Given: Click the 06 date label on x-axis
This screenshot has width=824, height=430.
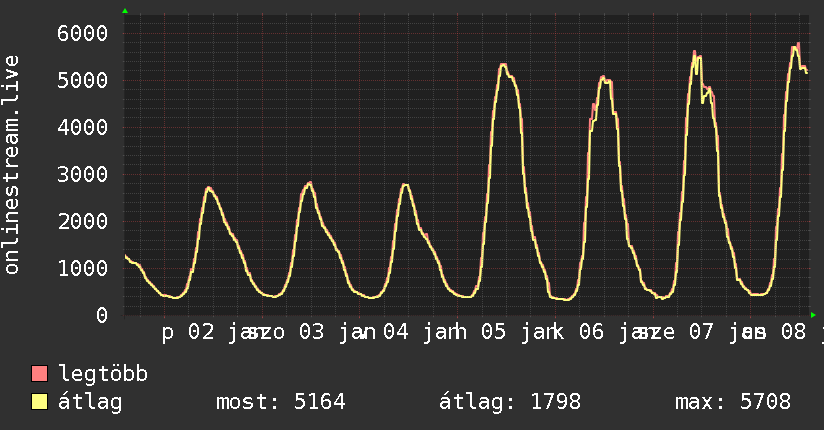Looking at the screenshot, I should tap(592, 332).
